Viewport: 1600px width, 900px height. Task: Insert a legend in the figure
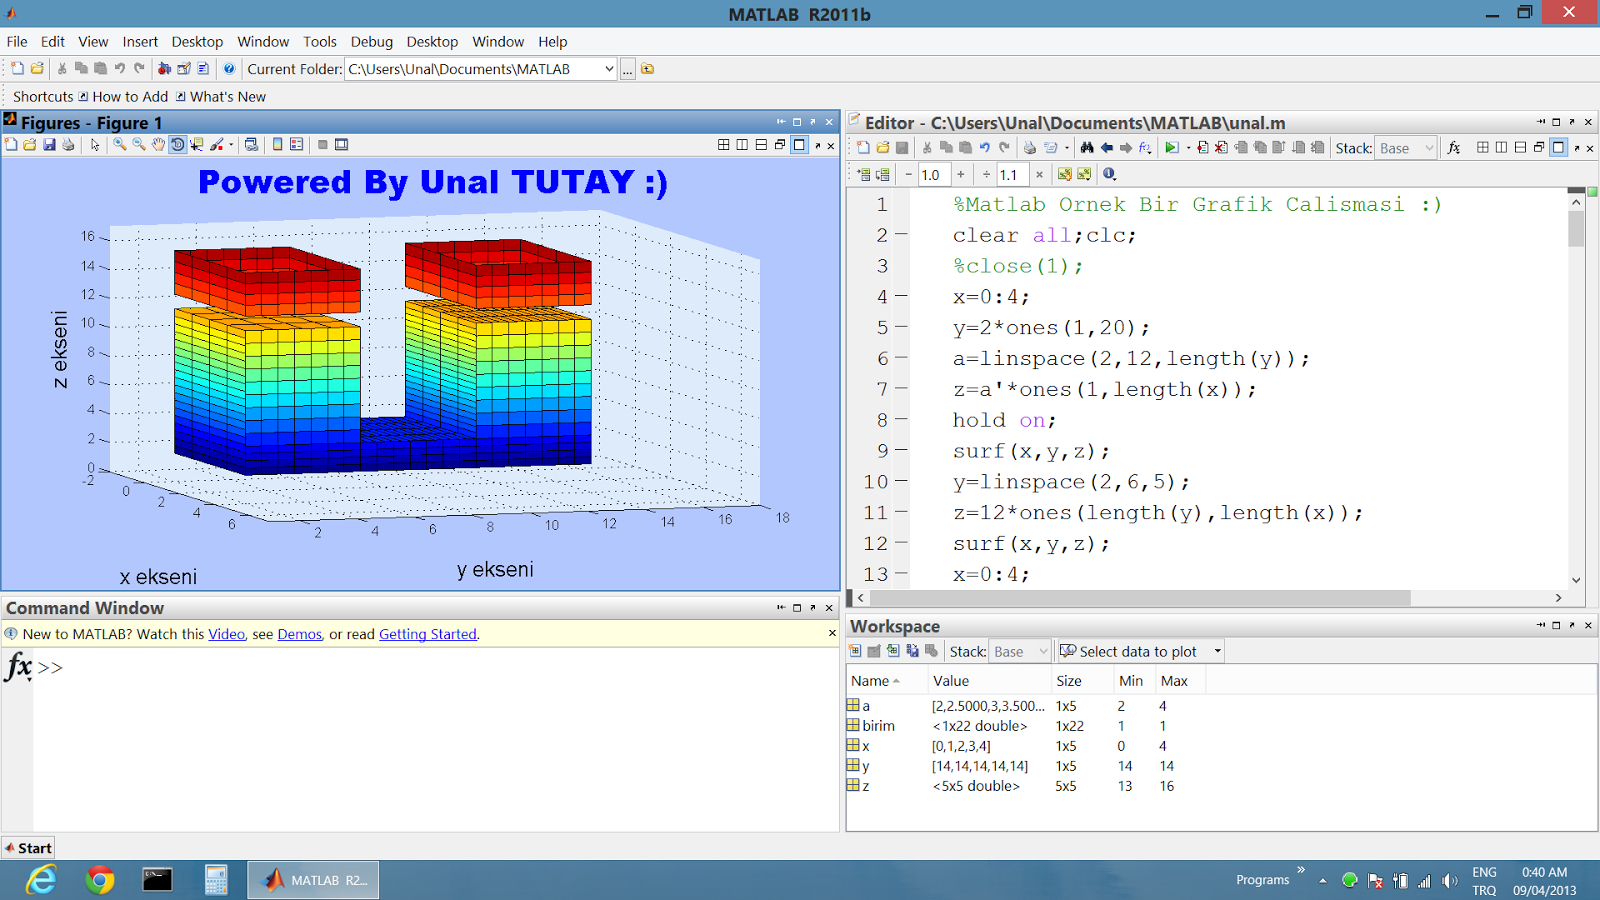pos(297,145)
